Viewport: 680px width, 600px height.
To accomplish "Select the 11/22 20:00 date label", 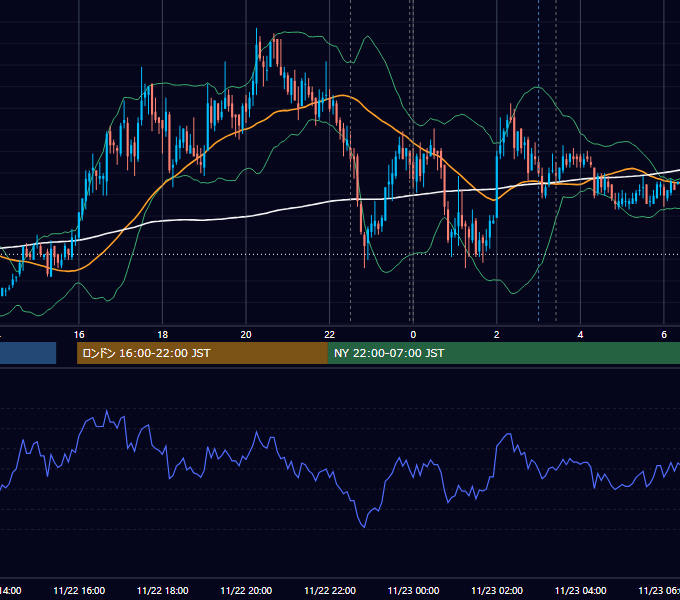I will click(246, 591).
